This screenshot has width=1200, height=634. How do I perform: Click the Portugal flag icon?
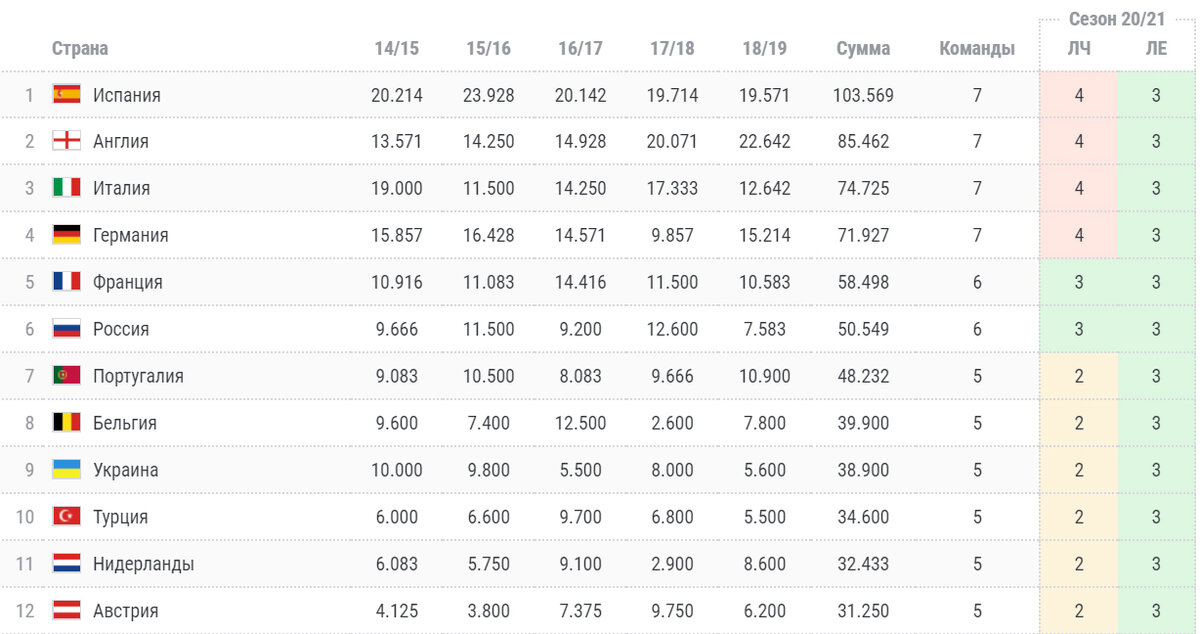click(67, 376)
